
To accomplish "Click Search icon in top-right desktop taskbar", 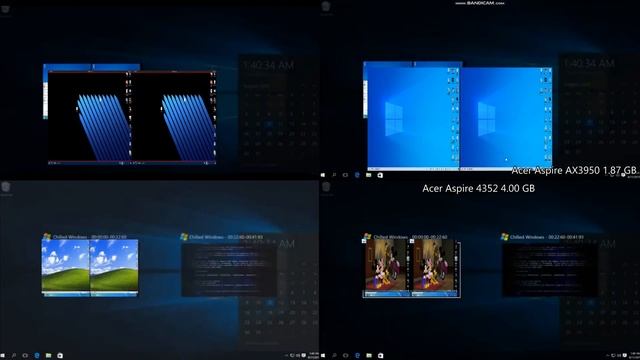I will tap(334, 175).
